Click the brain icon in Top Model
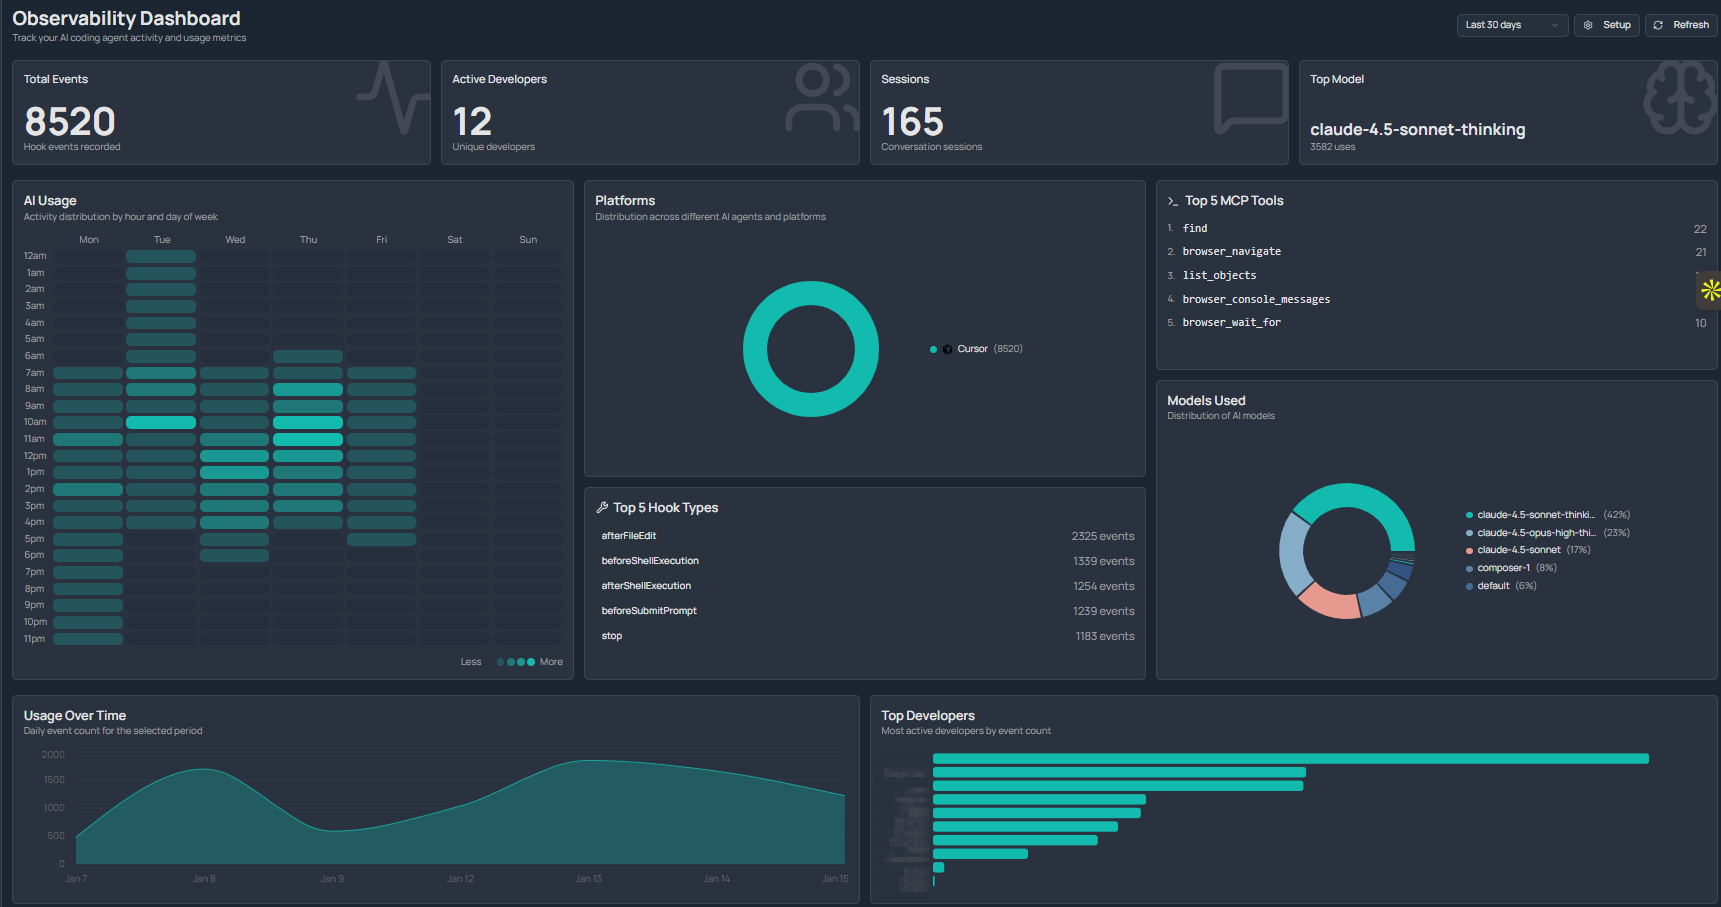1721x907 pixels. 1680,97
